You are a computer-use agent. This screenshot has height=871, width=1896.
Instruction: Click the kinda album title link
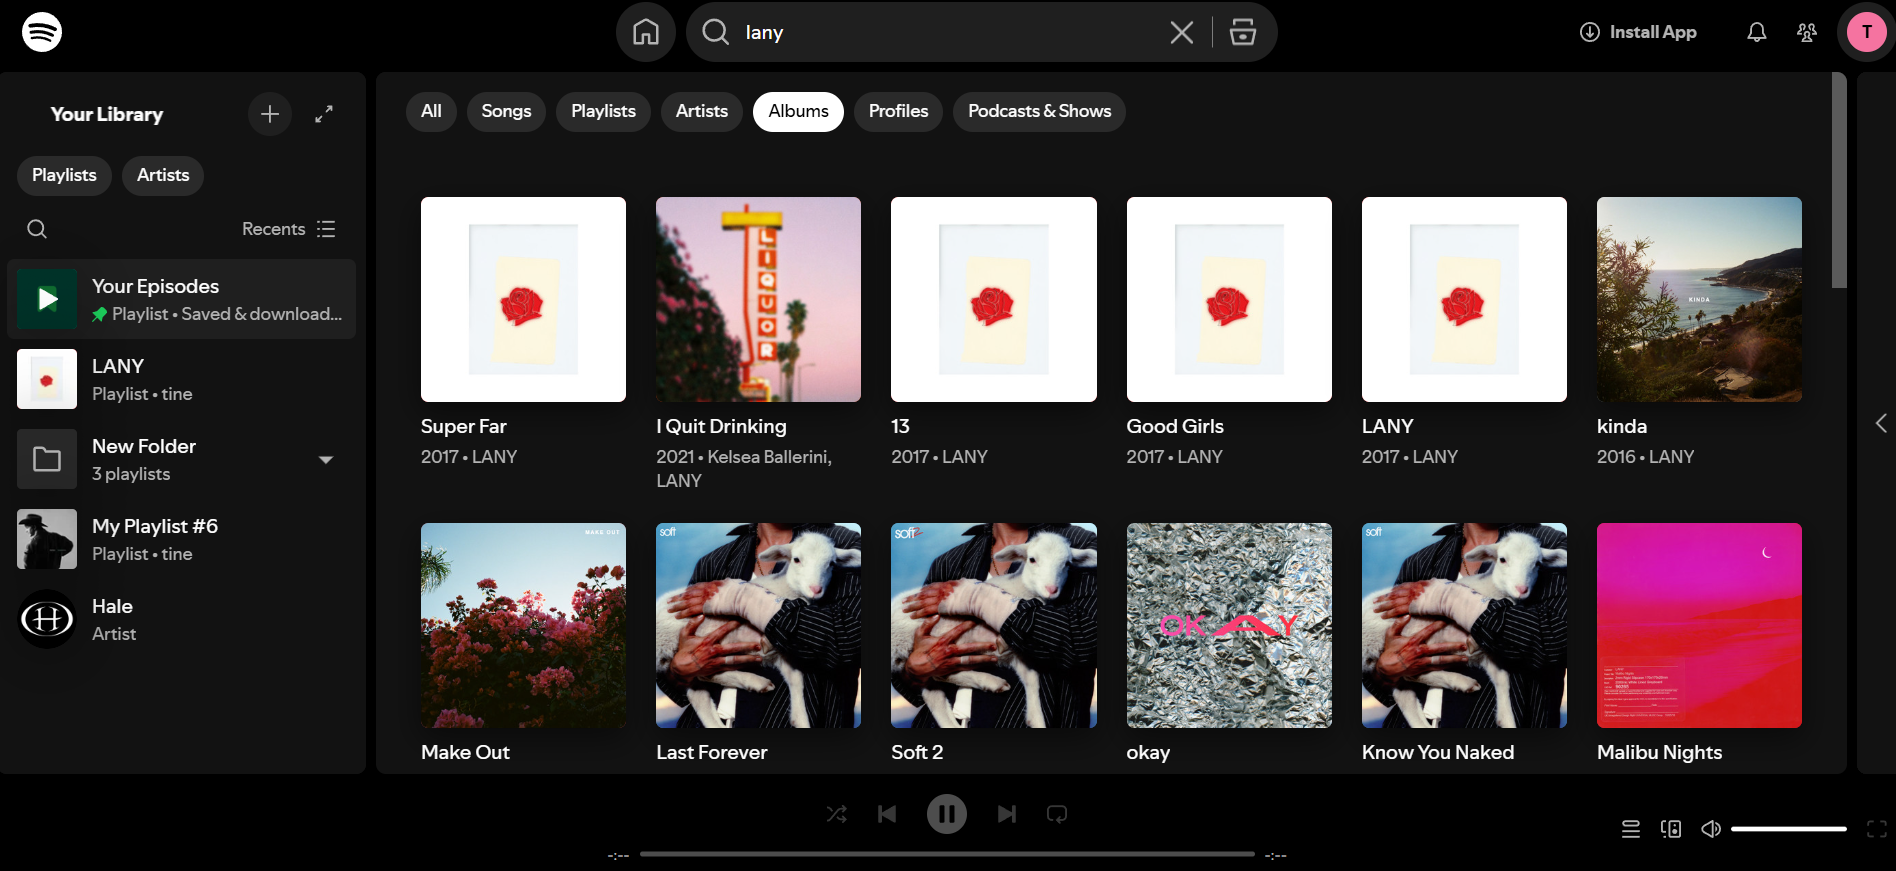pyautogui.click(x=1622, y=426)
